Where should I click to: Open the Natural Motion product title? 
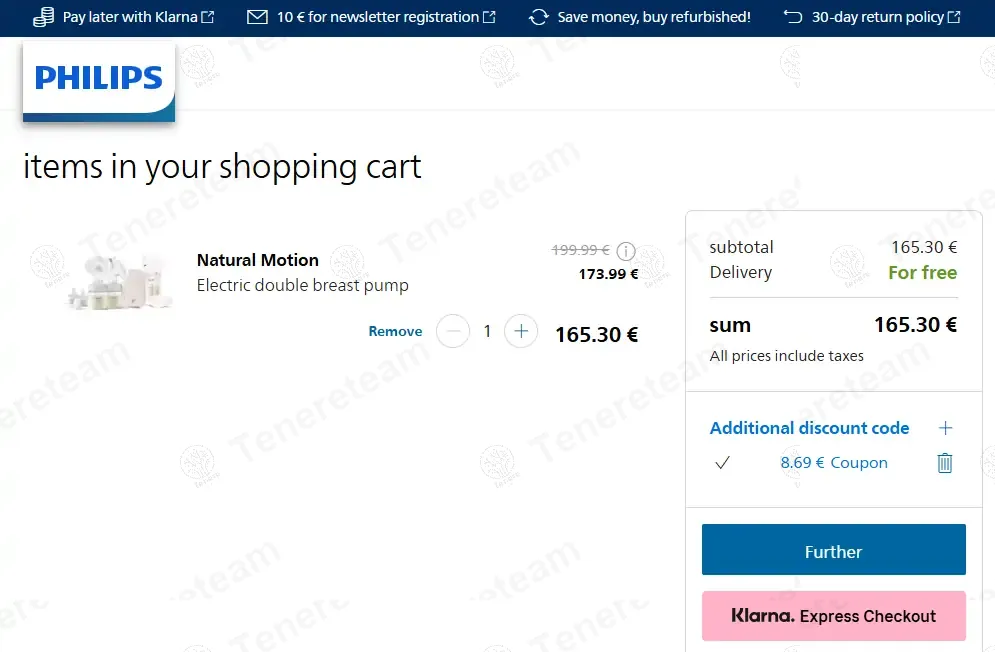pyautogui.click(x=258, y=260)
